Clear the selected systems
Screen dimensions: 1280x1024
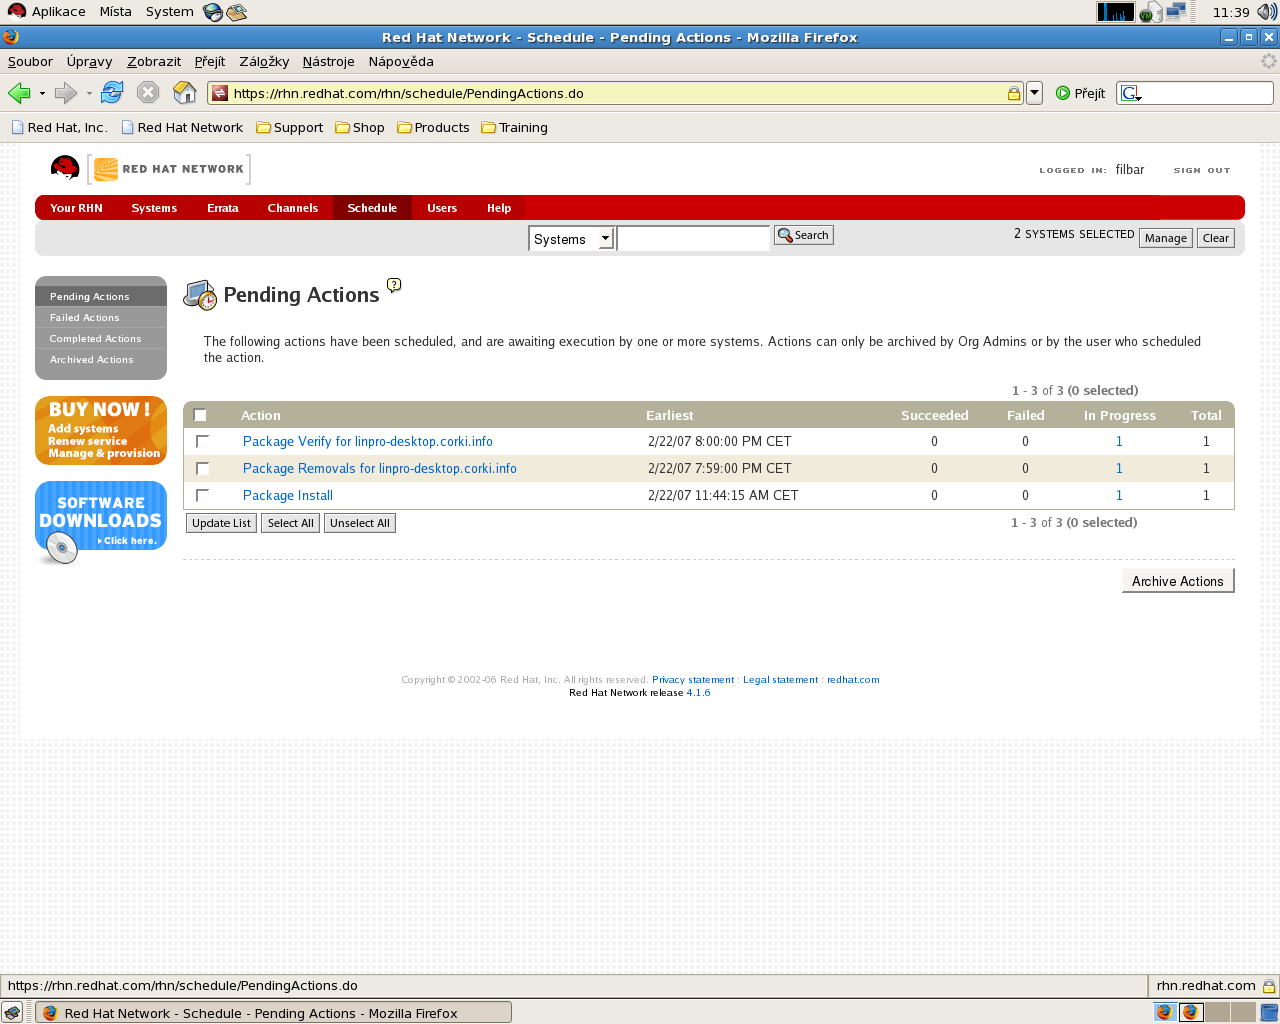[x=1216, y=238]
